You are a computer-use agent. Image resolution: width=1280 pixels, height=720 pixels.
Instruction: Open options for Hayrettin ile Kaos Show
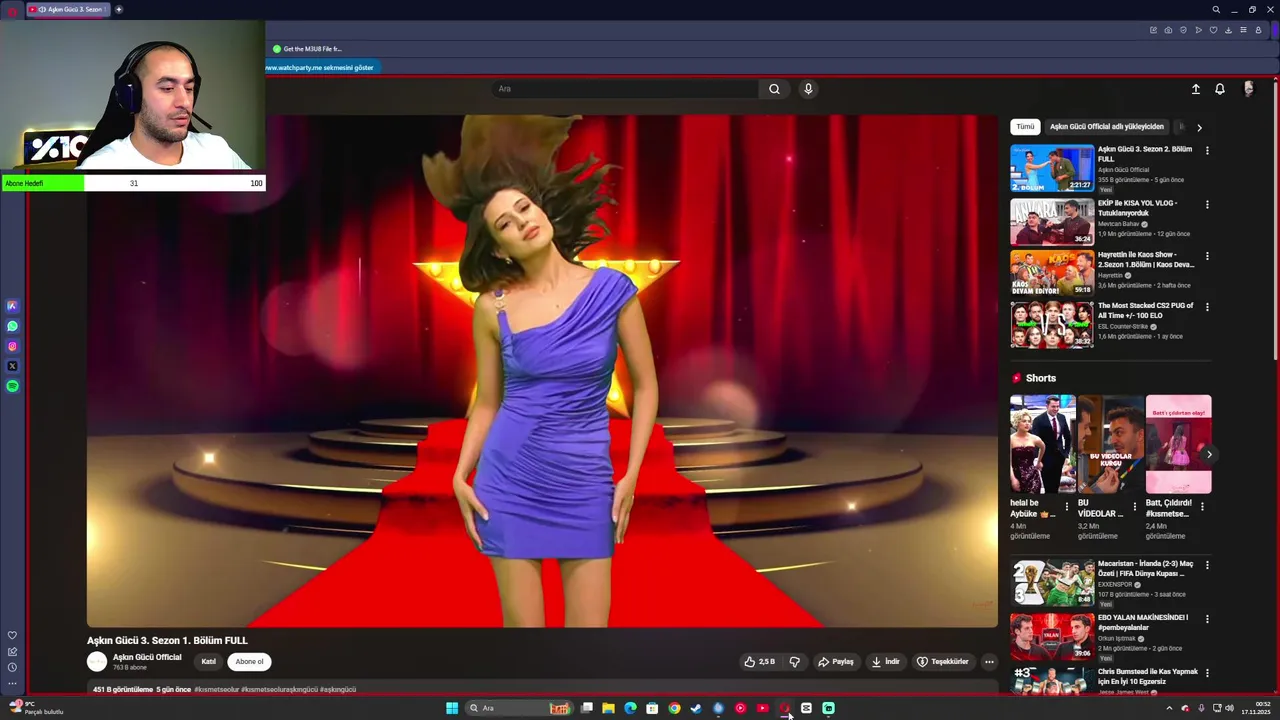[1207, 256]
